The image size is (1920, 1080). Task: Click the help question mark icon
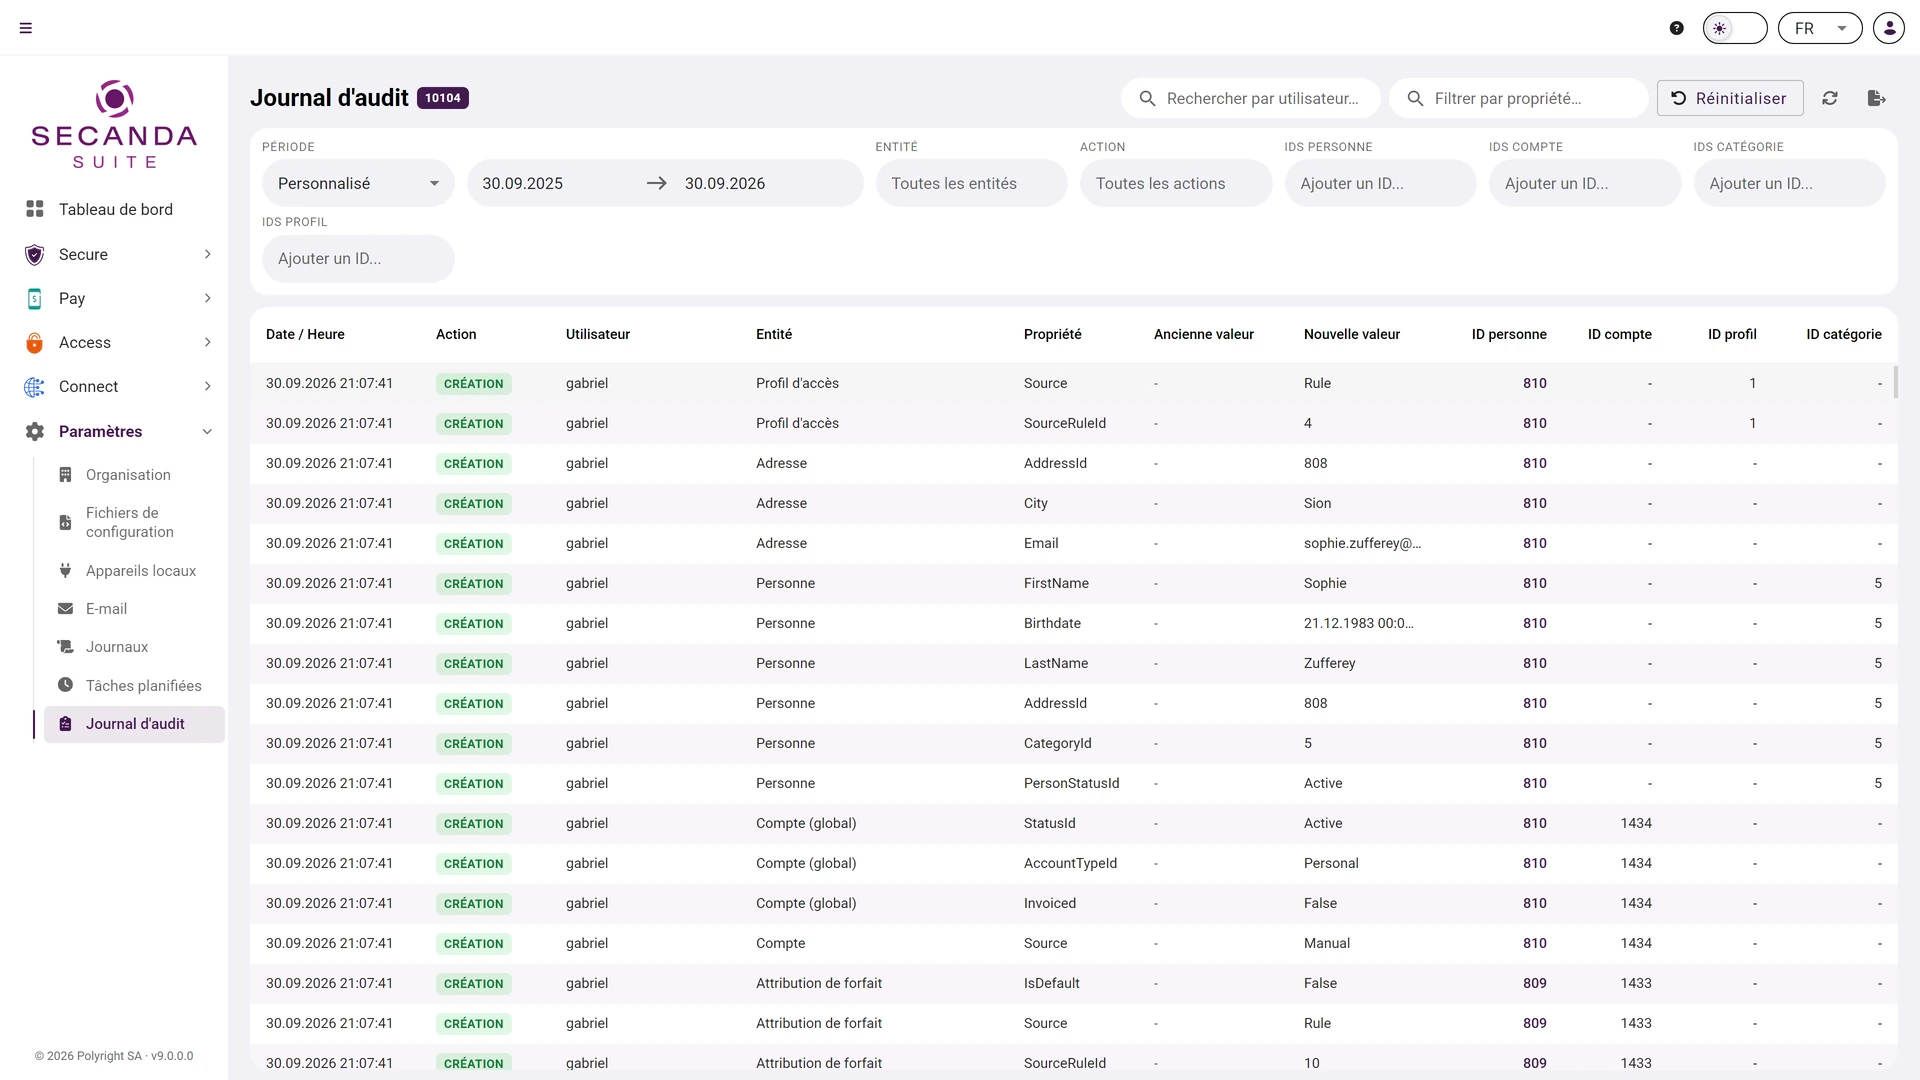point(1677,28)
